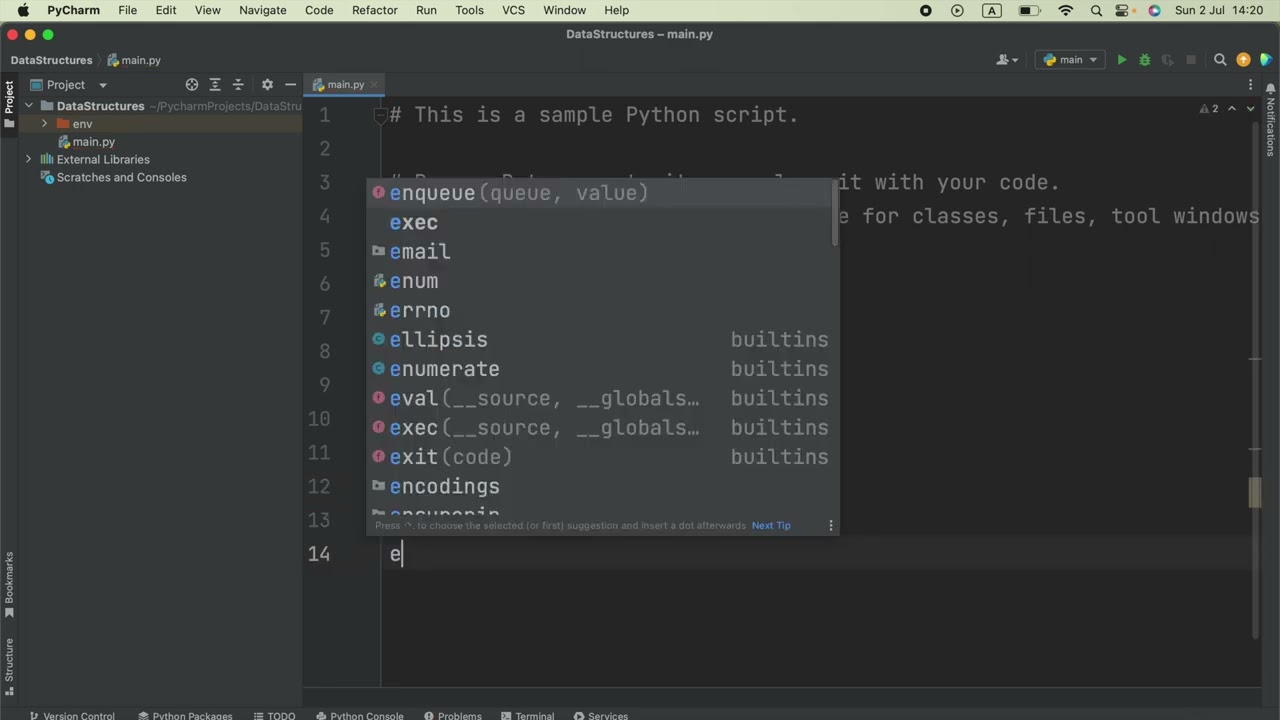Open the Version Control tool window
1280x720 pixels.
pos(72,716)
